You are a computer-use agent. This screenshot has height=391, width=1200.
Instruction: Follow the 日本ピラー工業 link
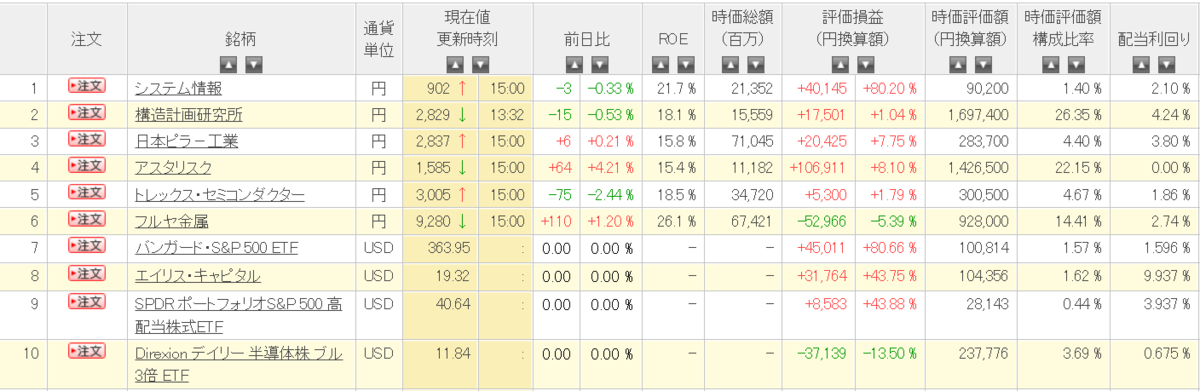[186, 141]
